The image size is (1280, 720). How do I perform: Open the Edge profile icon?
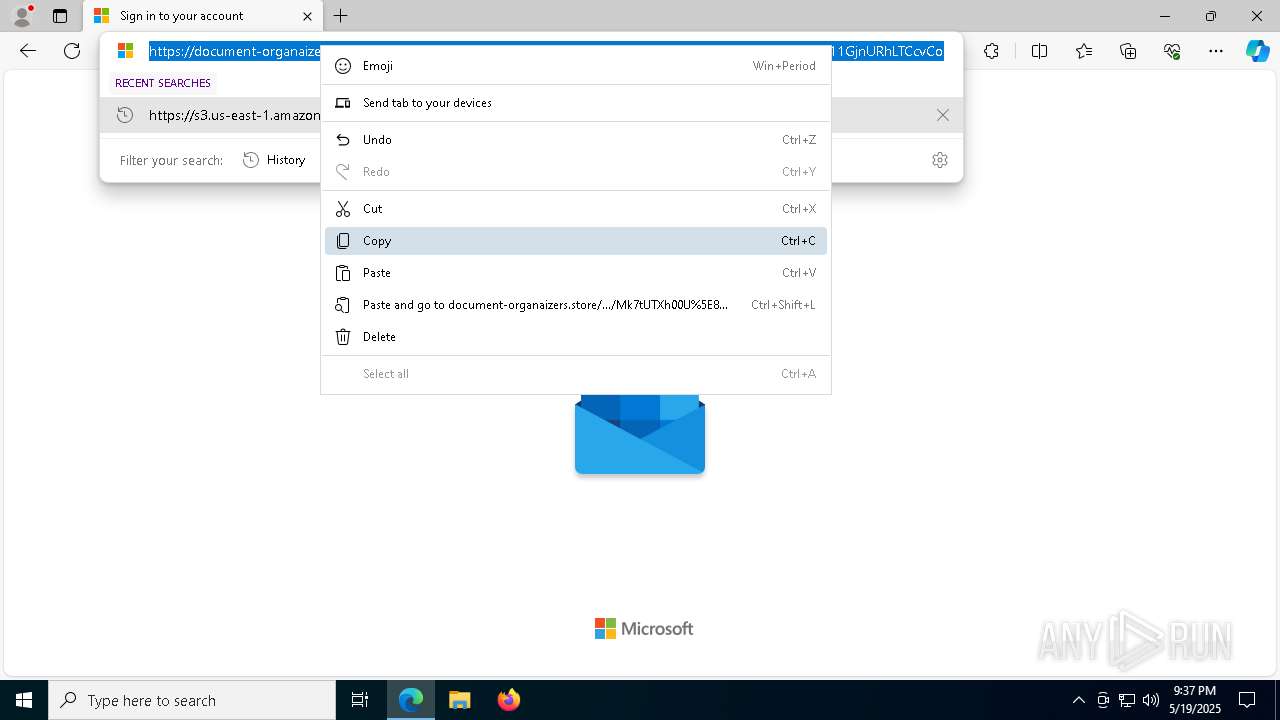point(22,16)
